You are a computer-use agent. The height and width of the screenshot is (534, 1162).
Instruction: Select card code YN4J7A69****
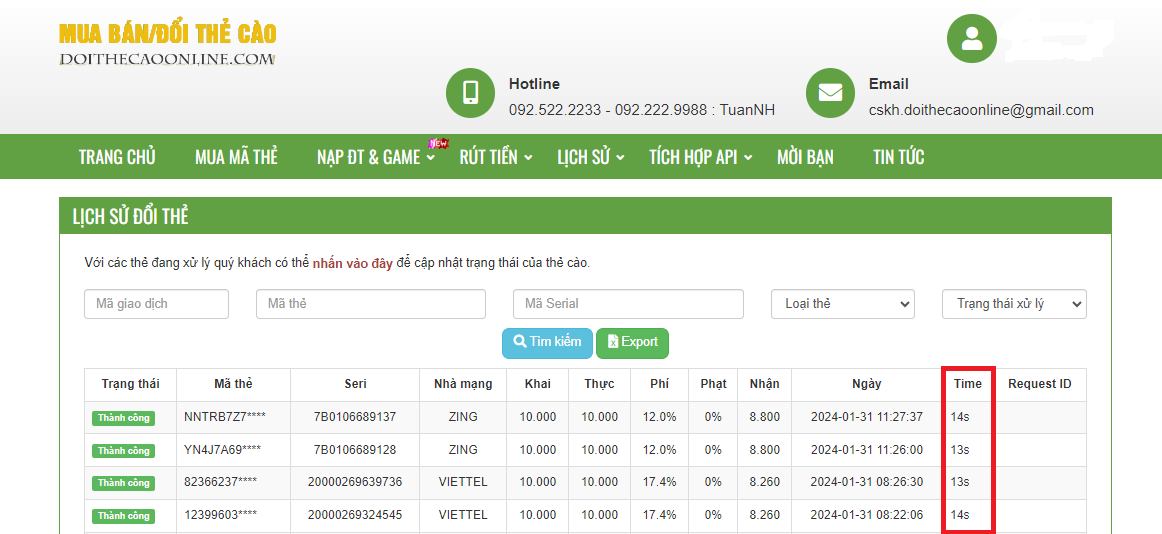point(222,450)
